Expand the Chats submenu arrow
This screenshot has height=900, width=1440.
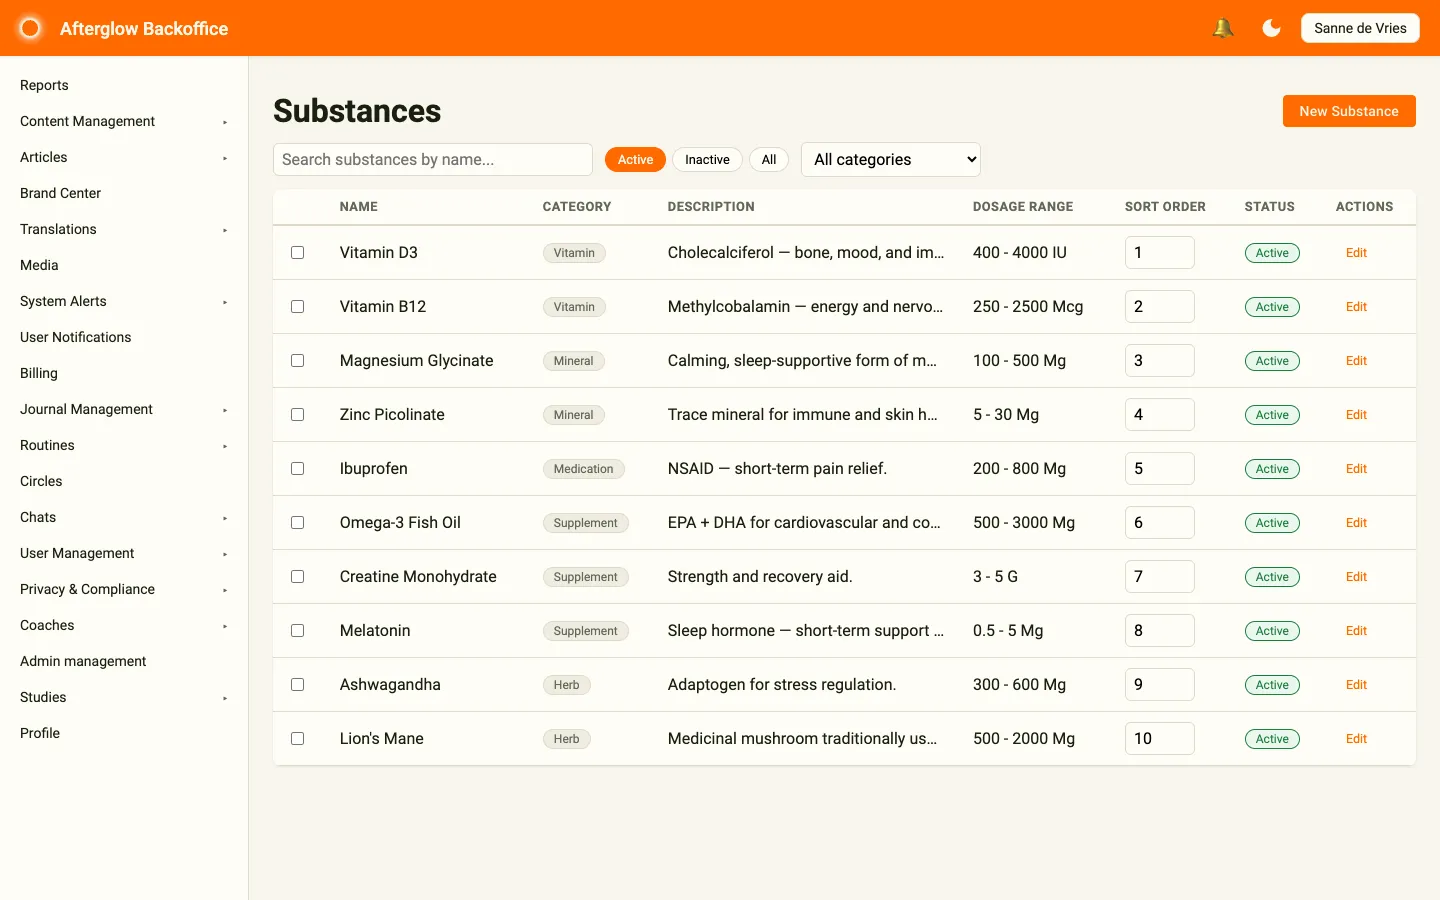(225, 518)
